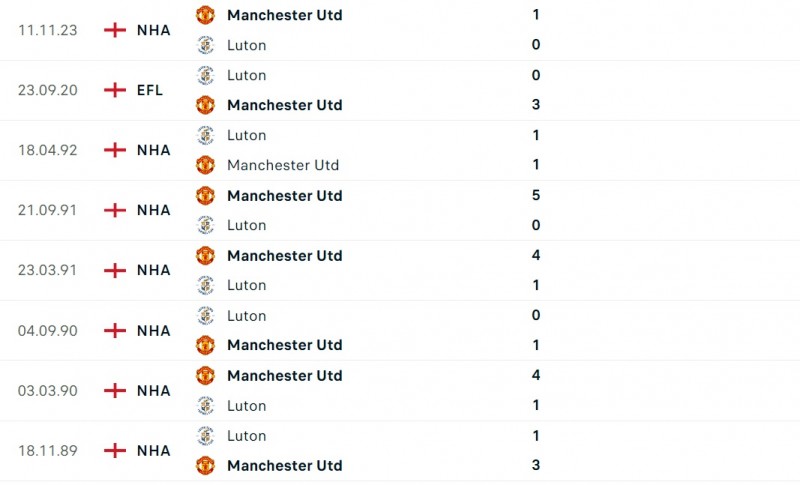The image size is (800, 485).
Task: Click the 23.03.91 match date
Action: [47, 270]
